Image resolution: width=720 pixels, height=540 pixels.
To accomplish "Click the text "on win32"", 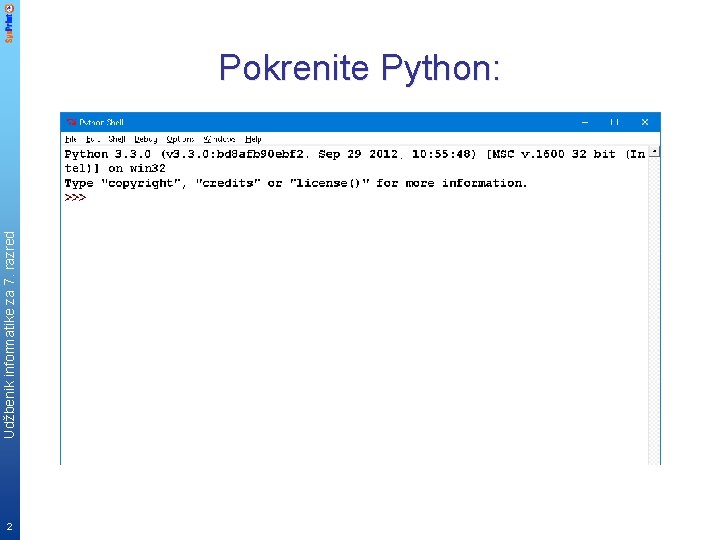I will [137, 169].
